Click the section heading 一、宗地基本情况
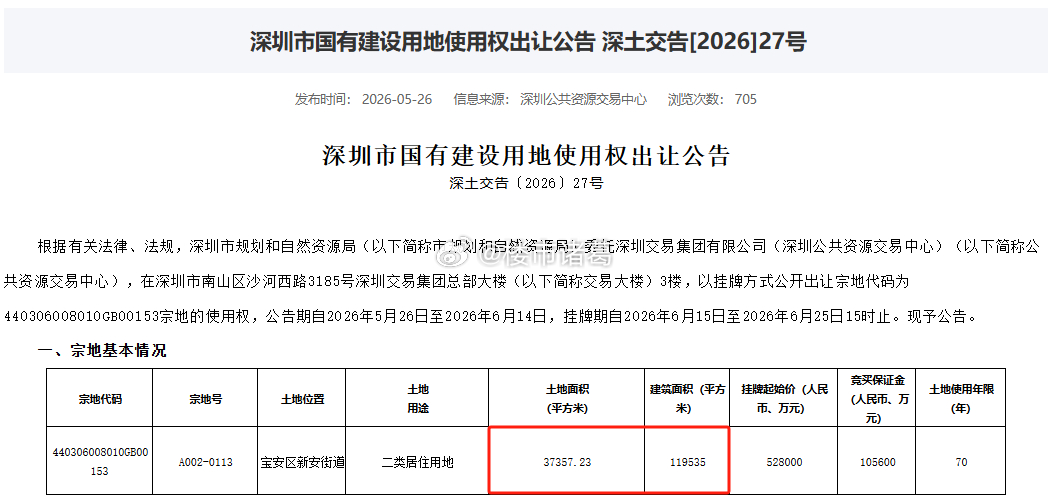The width and height of the screenshot is (1052, 504). pos(101,350)
